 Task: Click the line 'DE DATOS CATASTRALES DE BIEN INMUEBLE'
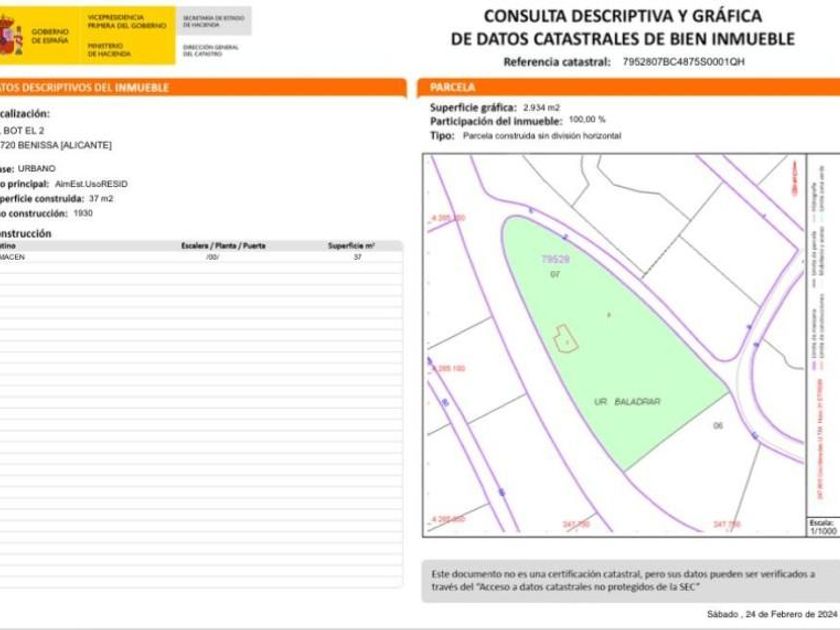click(x=622, y=39)
